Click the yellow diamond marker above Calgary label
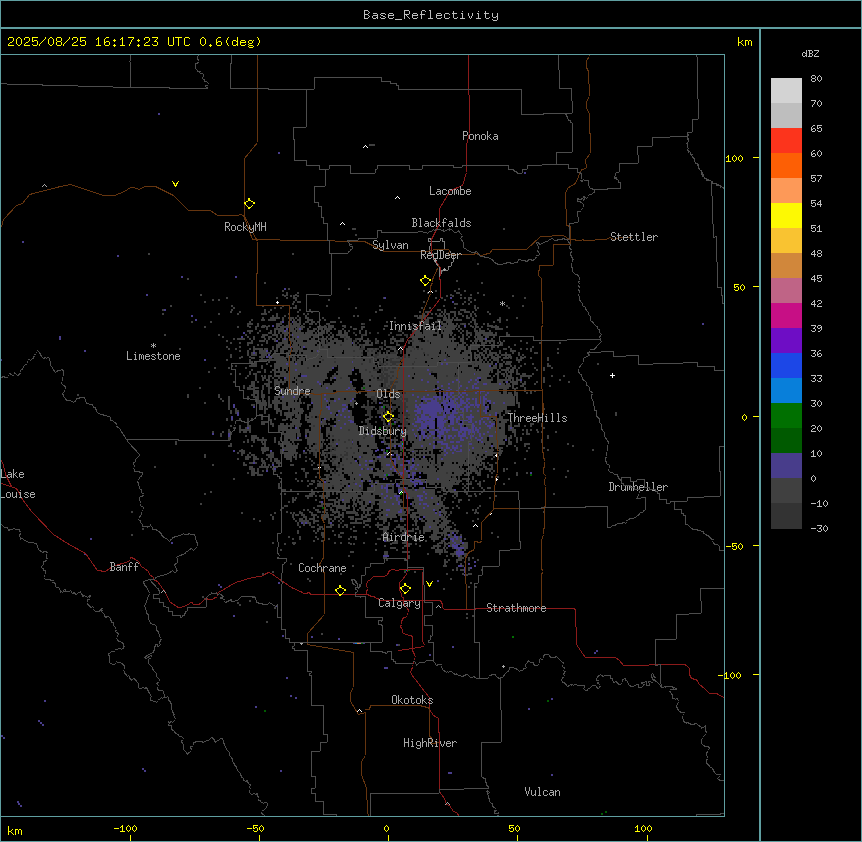The image size is (862, 842). pyautogui.click(x=406, y=589)
